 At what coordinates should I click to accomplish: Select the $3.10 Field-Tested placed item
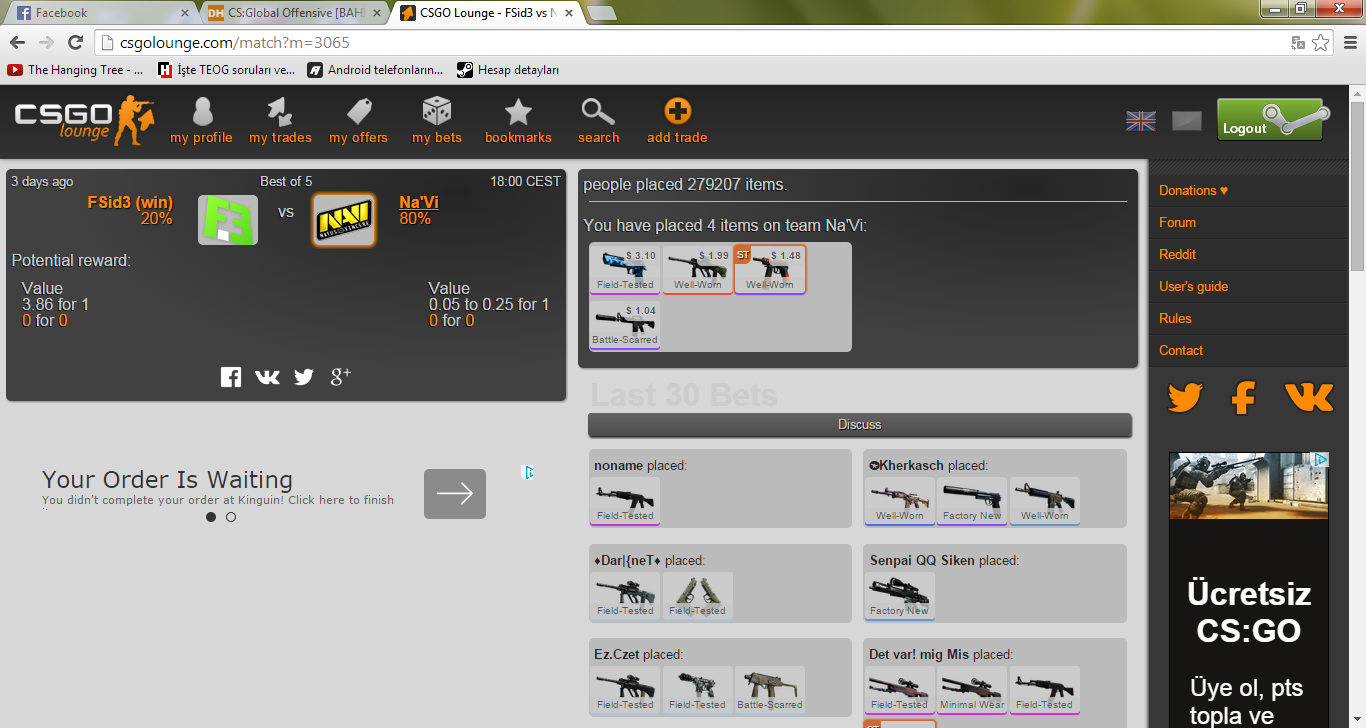[625, 269]
